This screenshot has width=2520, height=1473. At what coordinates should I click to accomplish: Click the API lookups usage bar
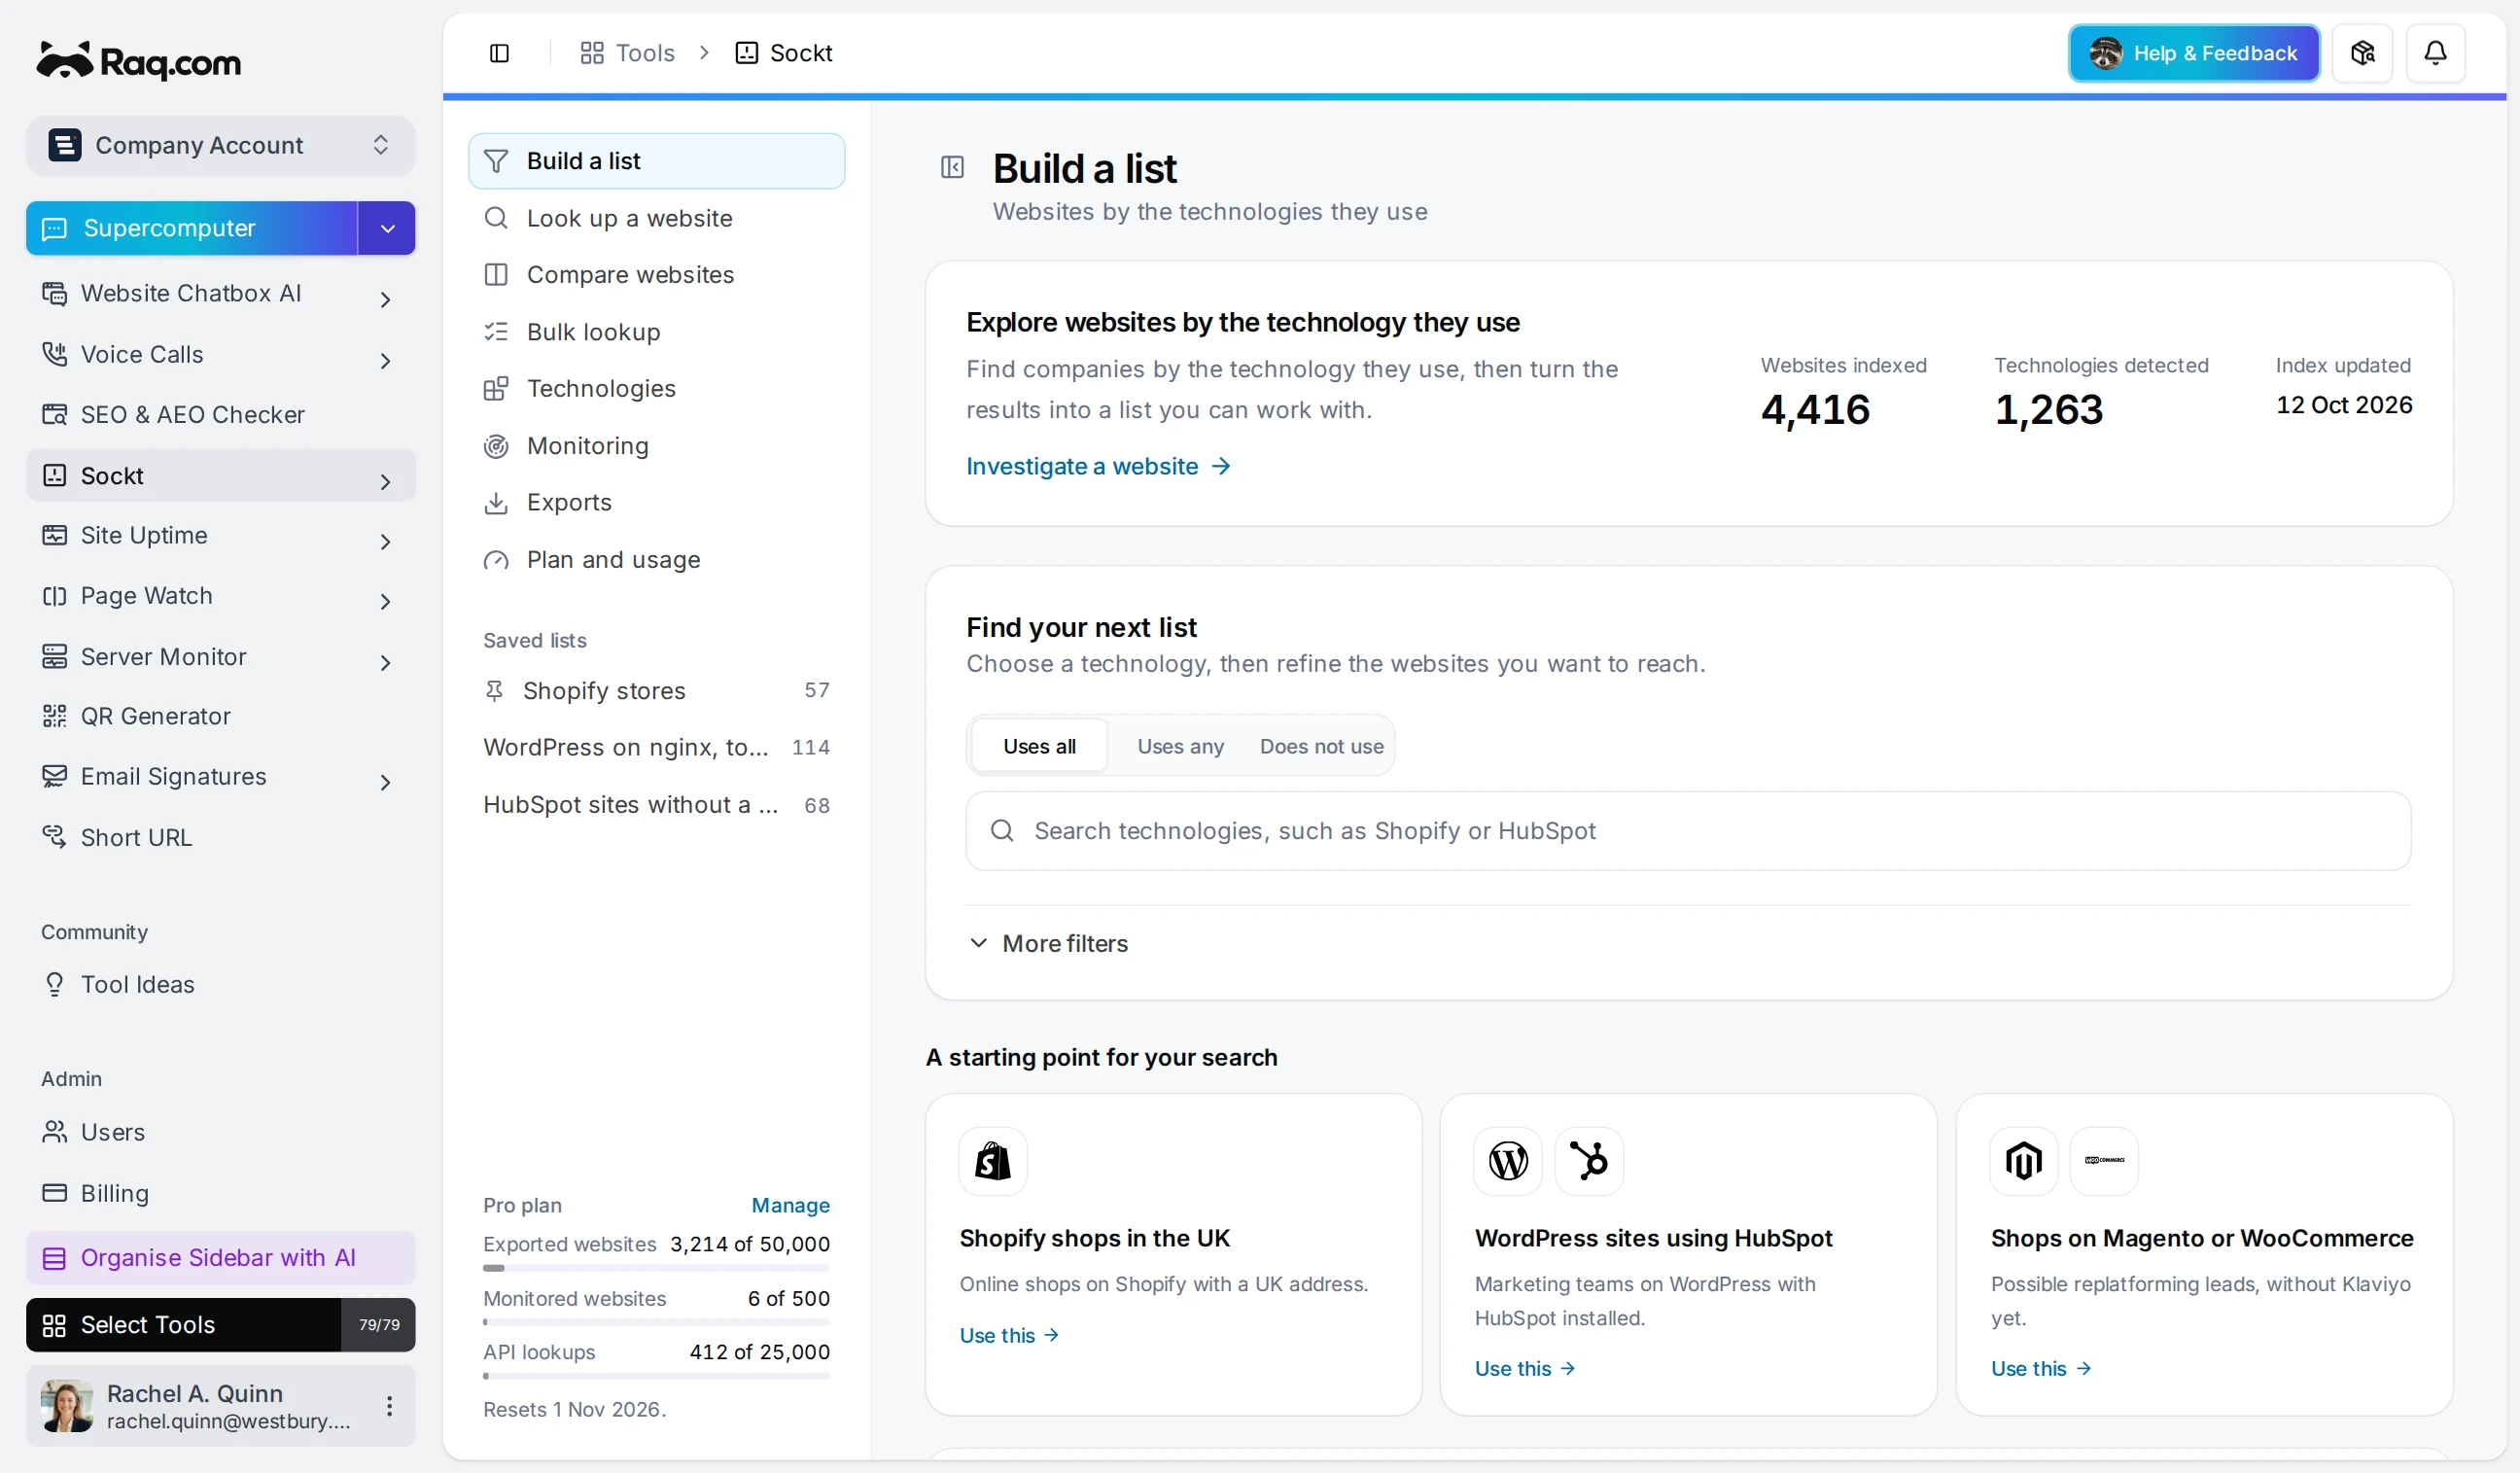click(x=656, y=1376)
